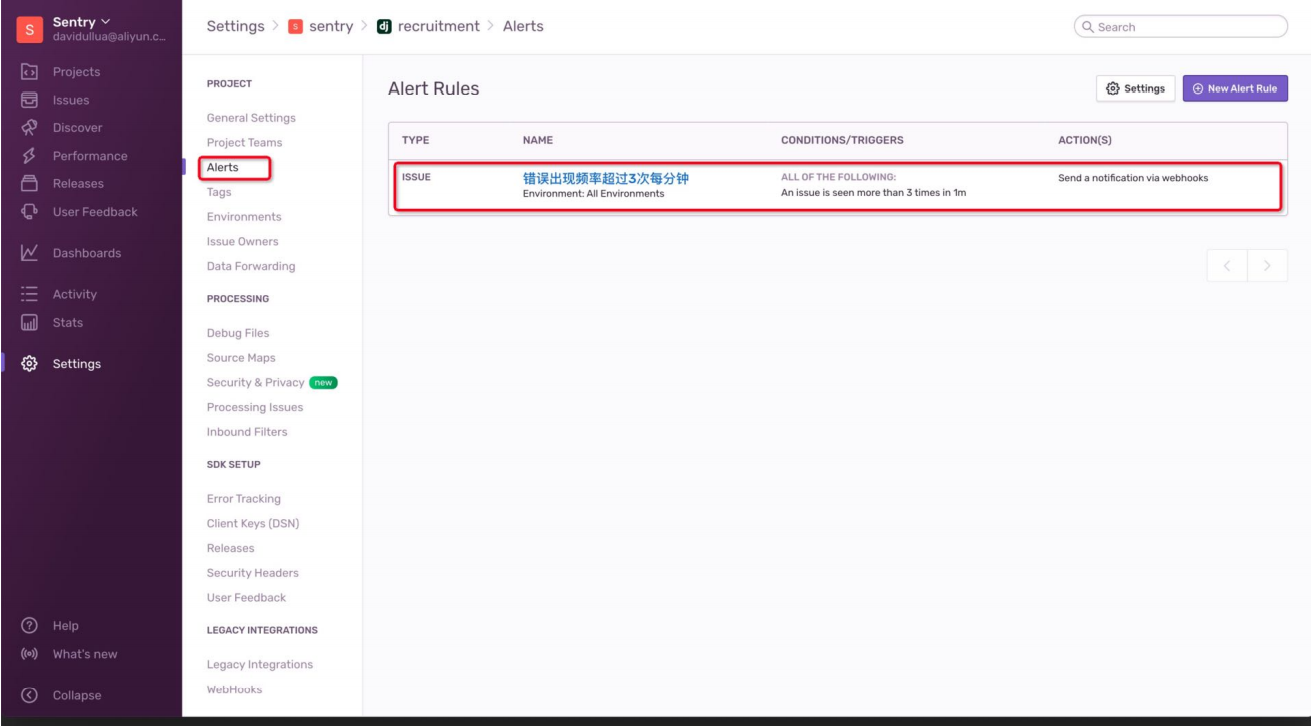
Task: Click the Help question mark icon
Action: click(x=30, y=626)
